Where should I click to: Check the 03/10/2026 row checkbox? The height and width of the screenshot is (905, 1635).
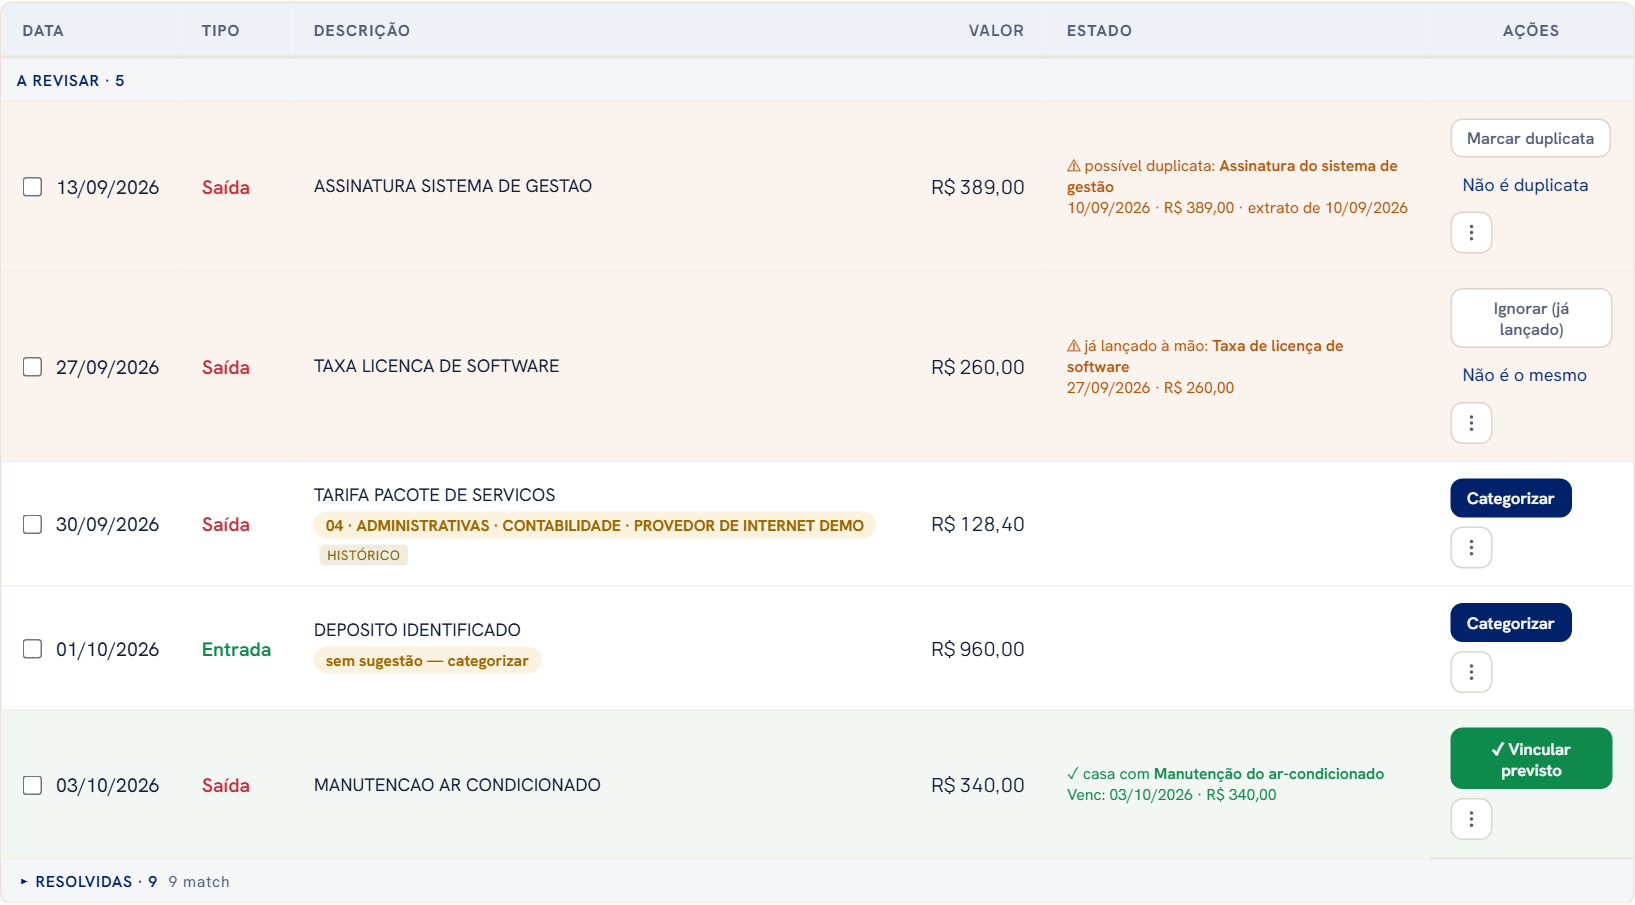pos(33,785)
